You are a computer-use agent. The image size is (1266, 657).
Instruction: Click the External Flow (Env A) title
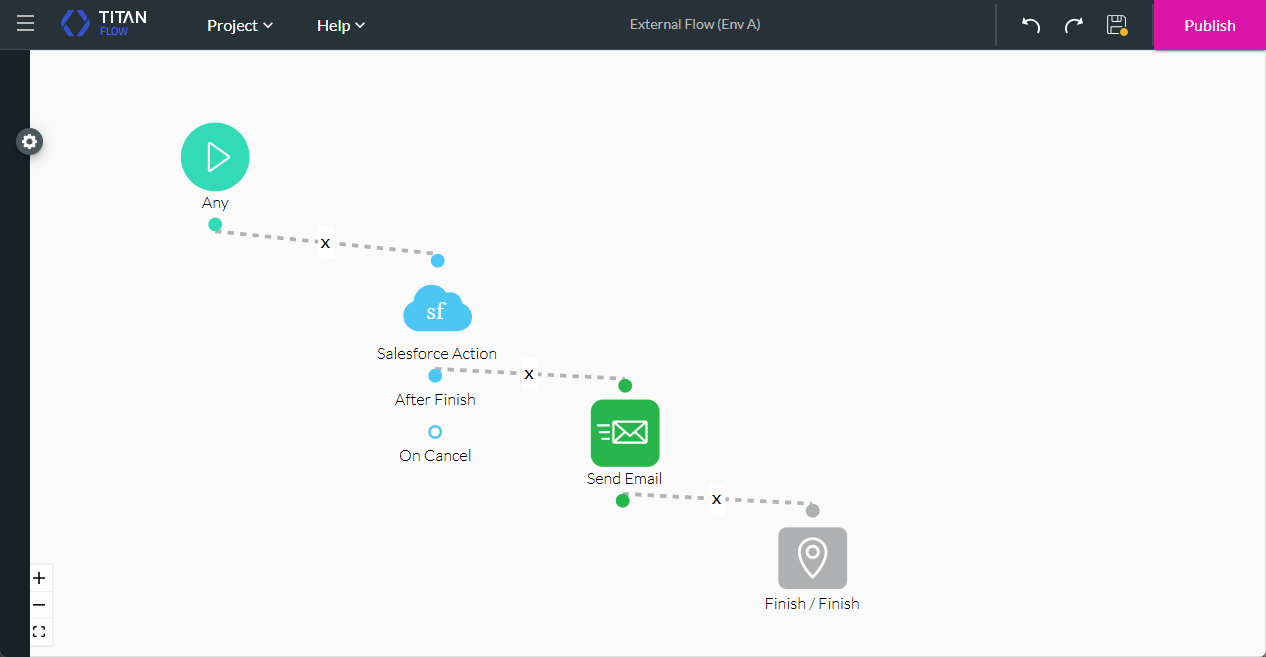point(695,24)
